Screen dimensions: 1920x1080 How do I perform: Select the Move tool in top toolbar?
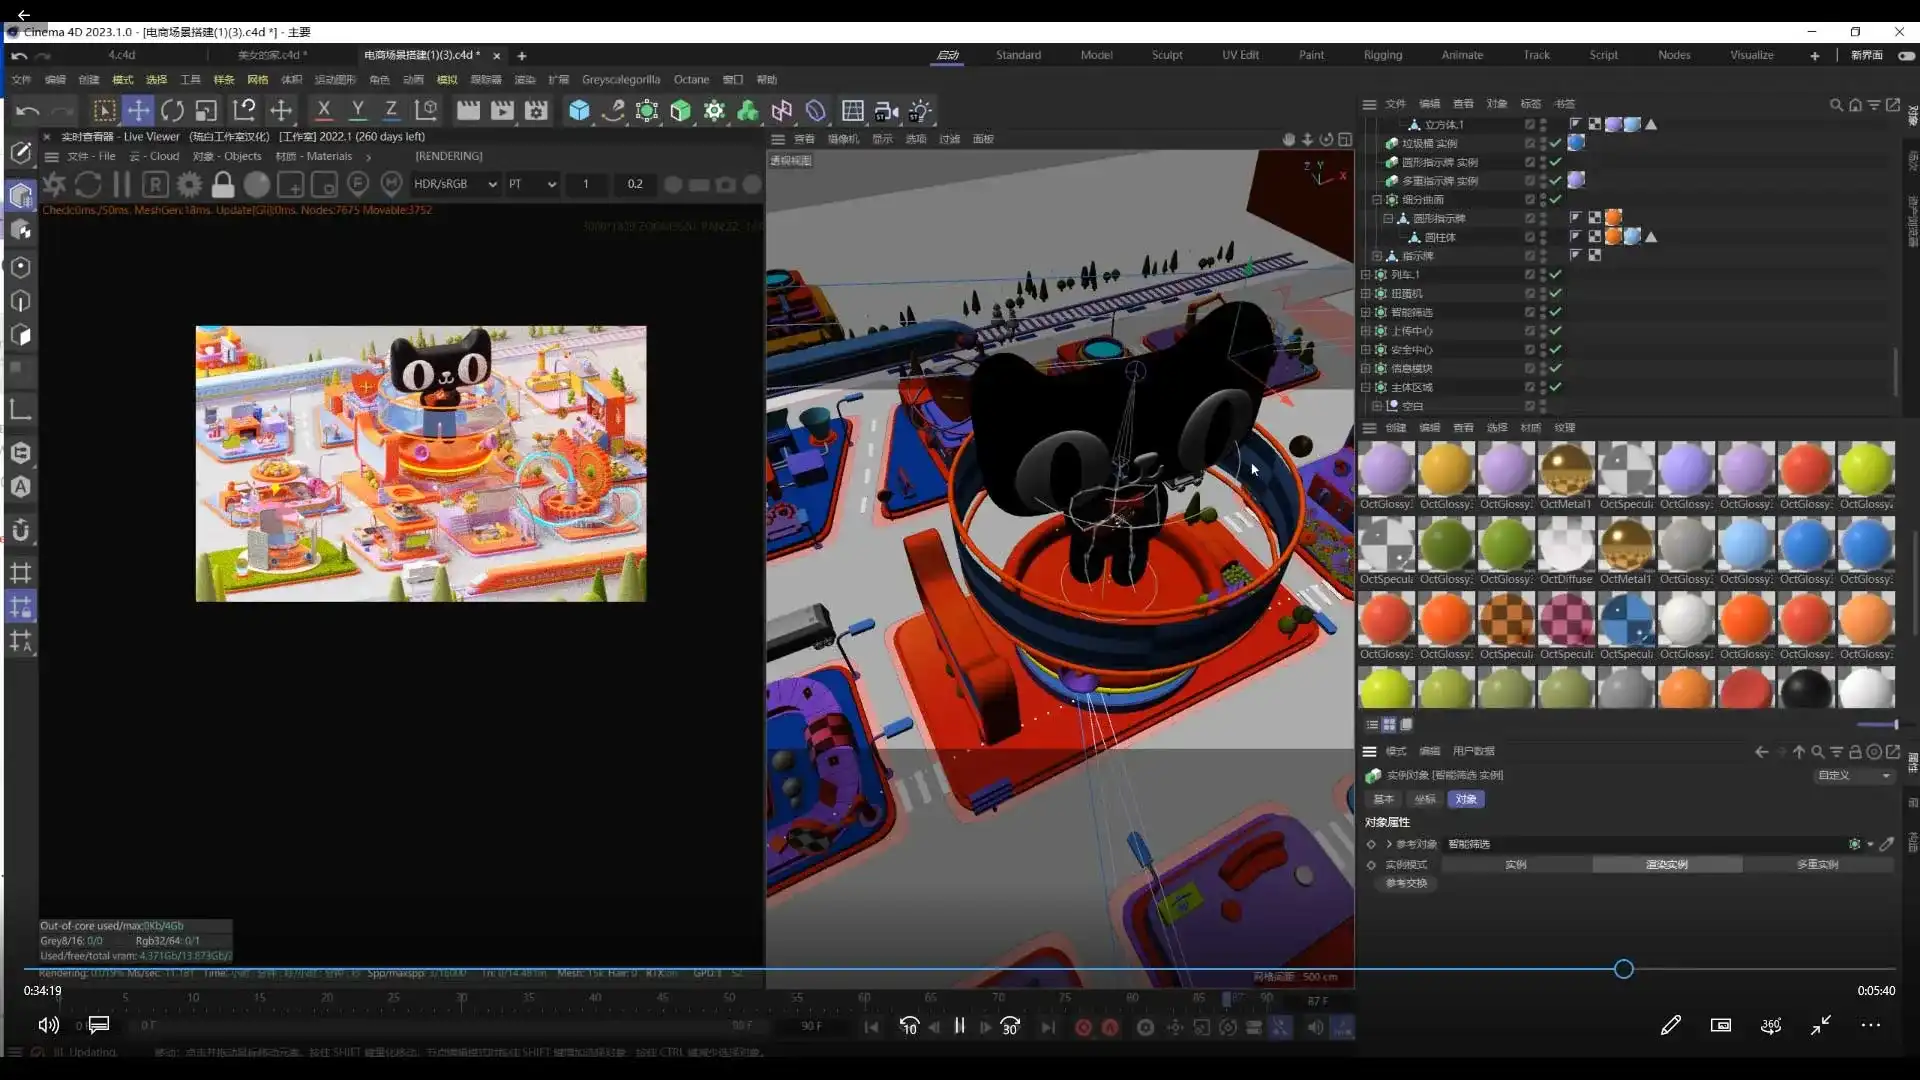click(x=138, y=110)
